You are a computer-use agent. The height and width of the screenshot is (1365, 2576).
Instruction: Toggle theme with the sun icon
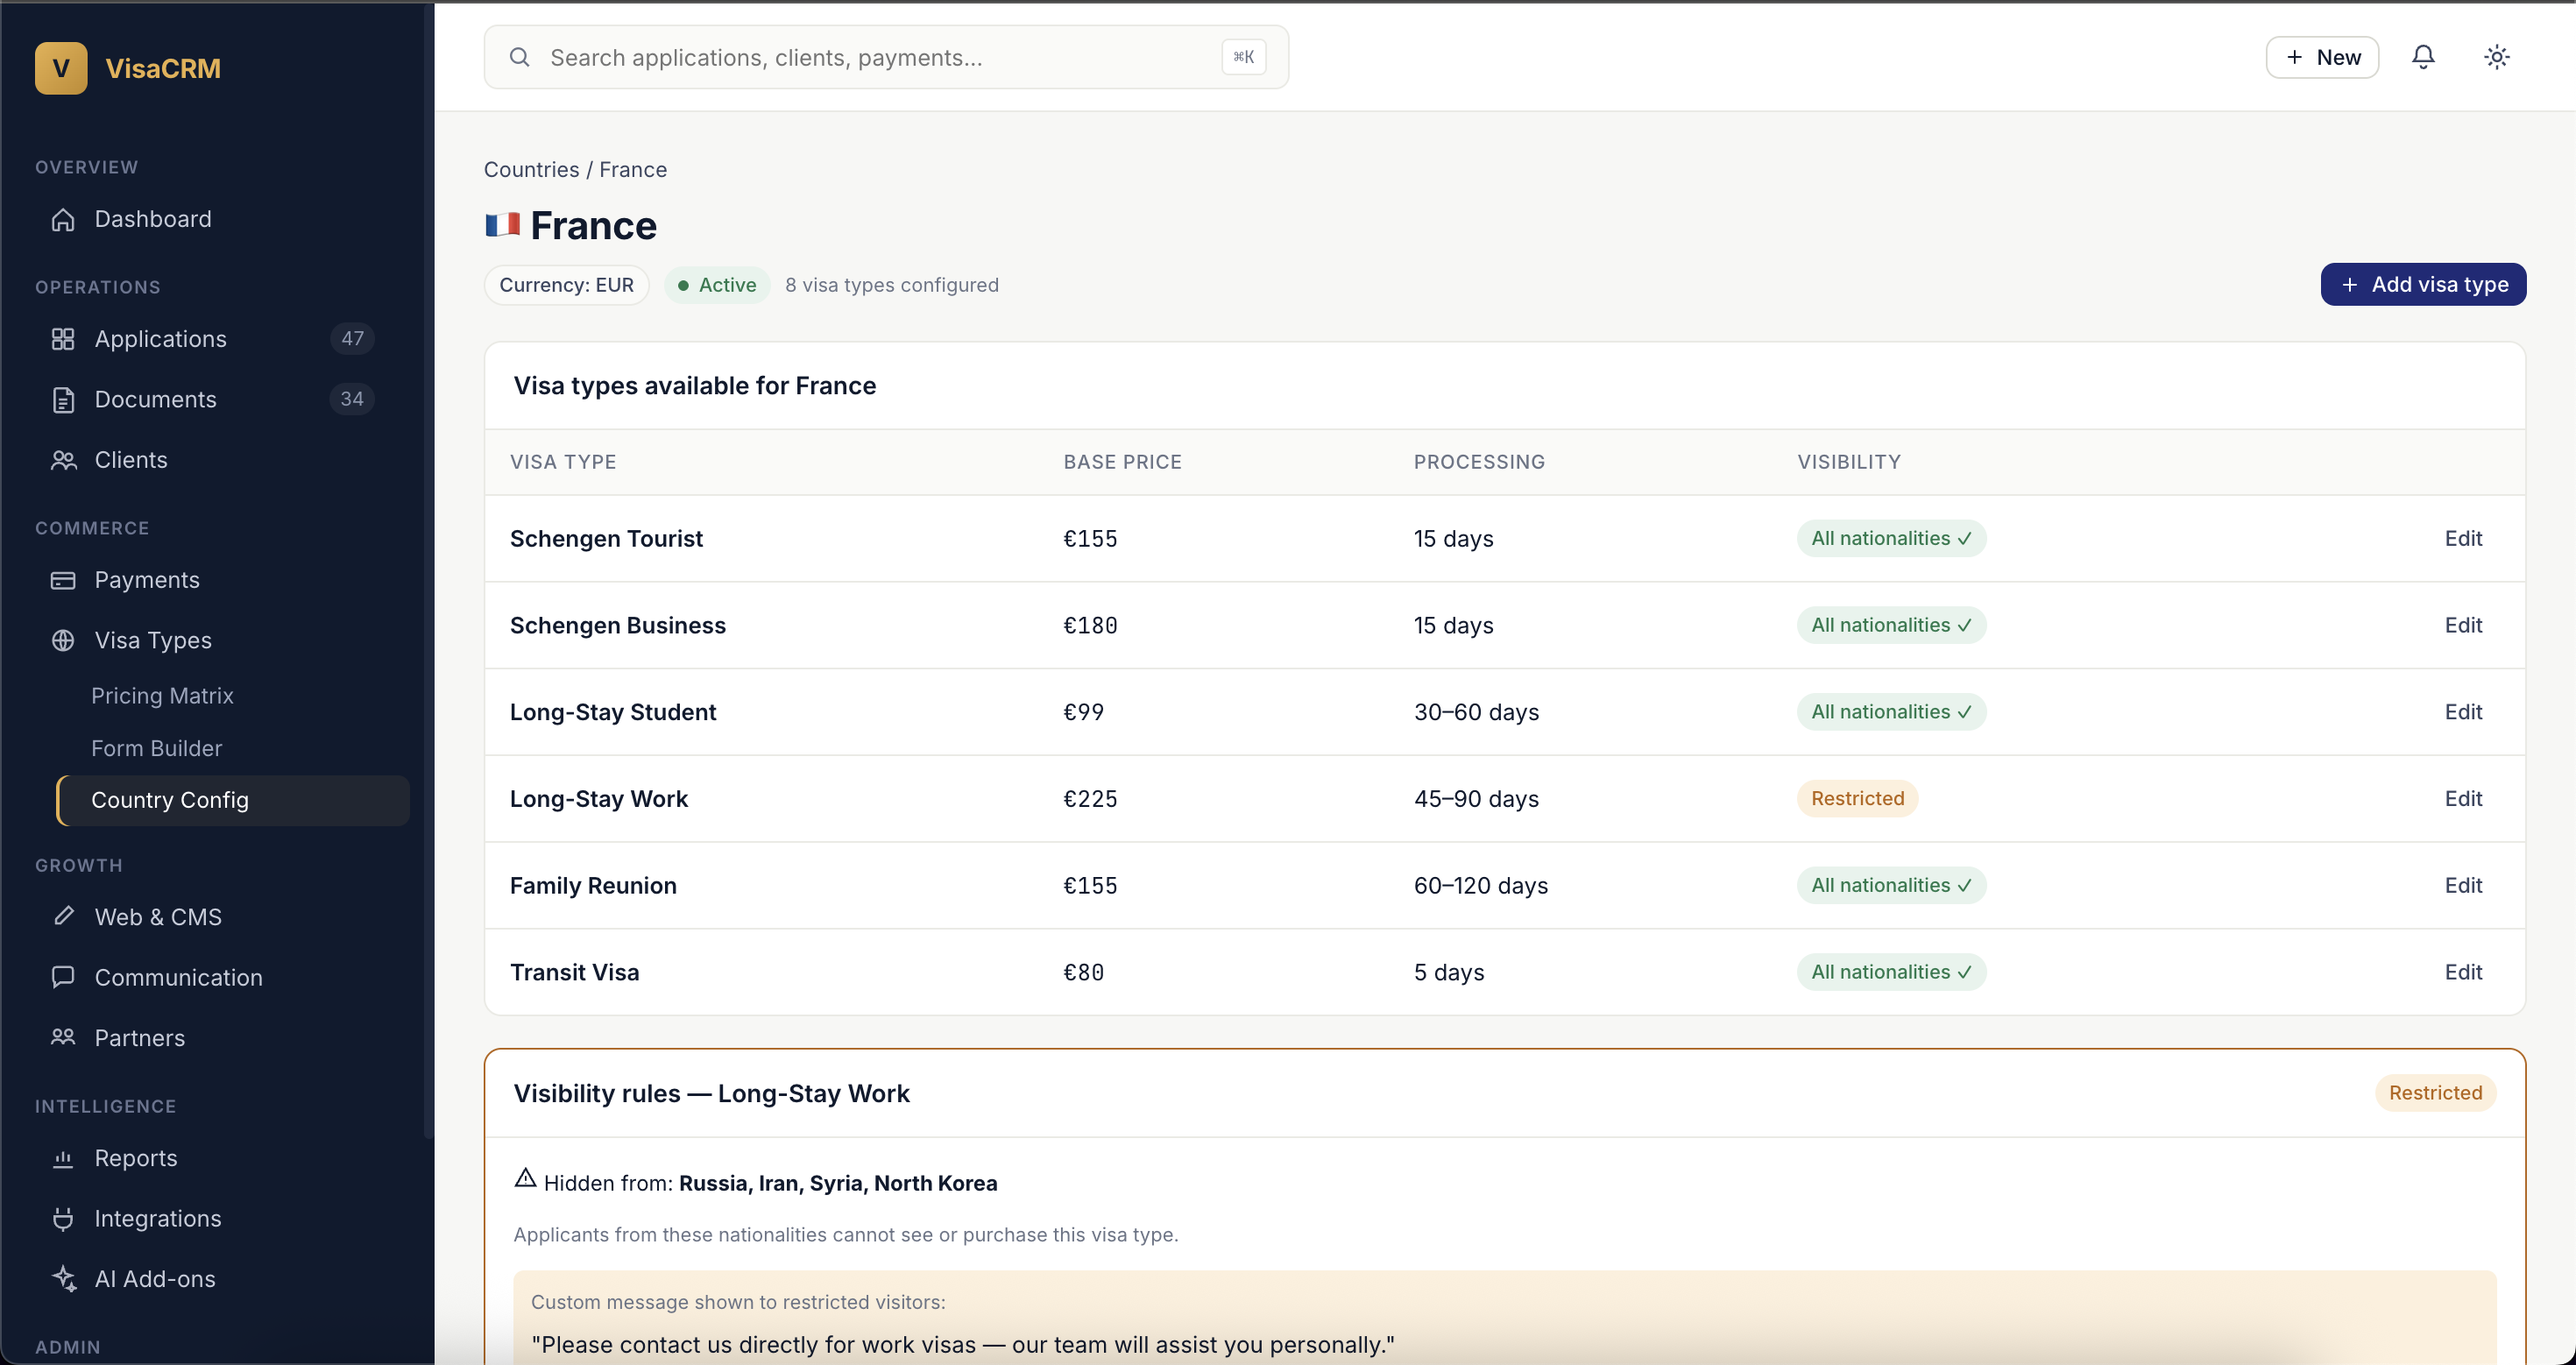[x=2497, y=57]
